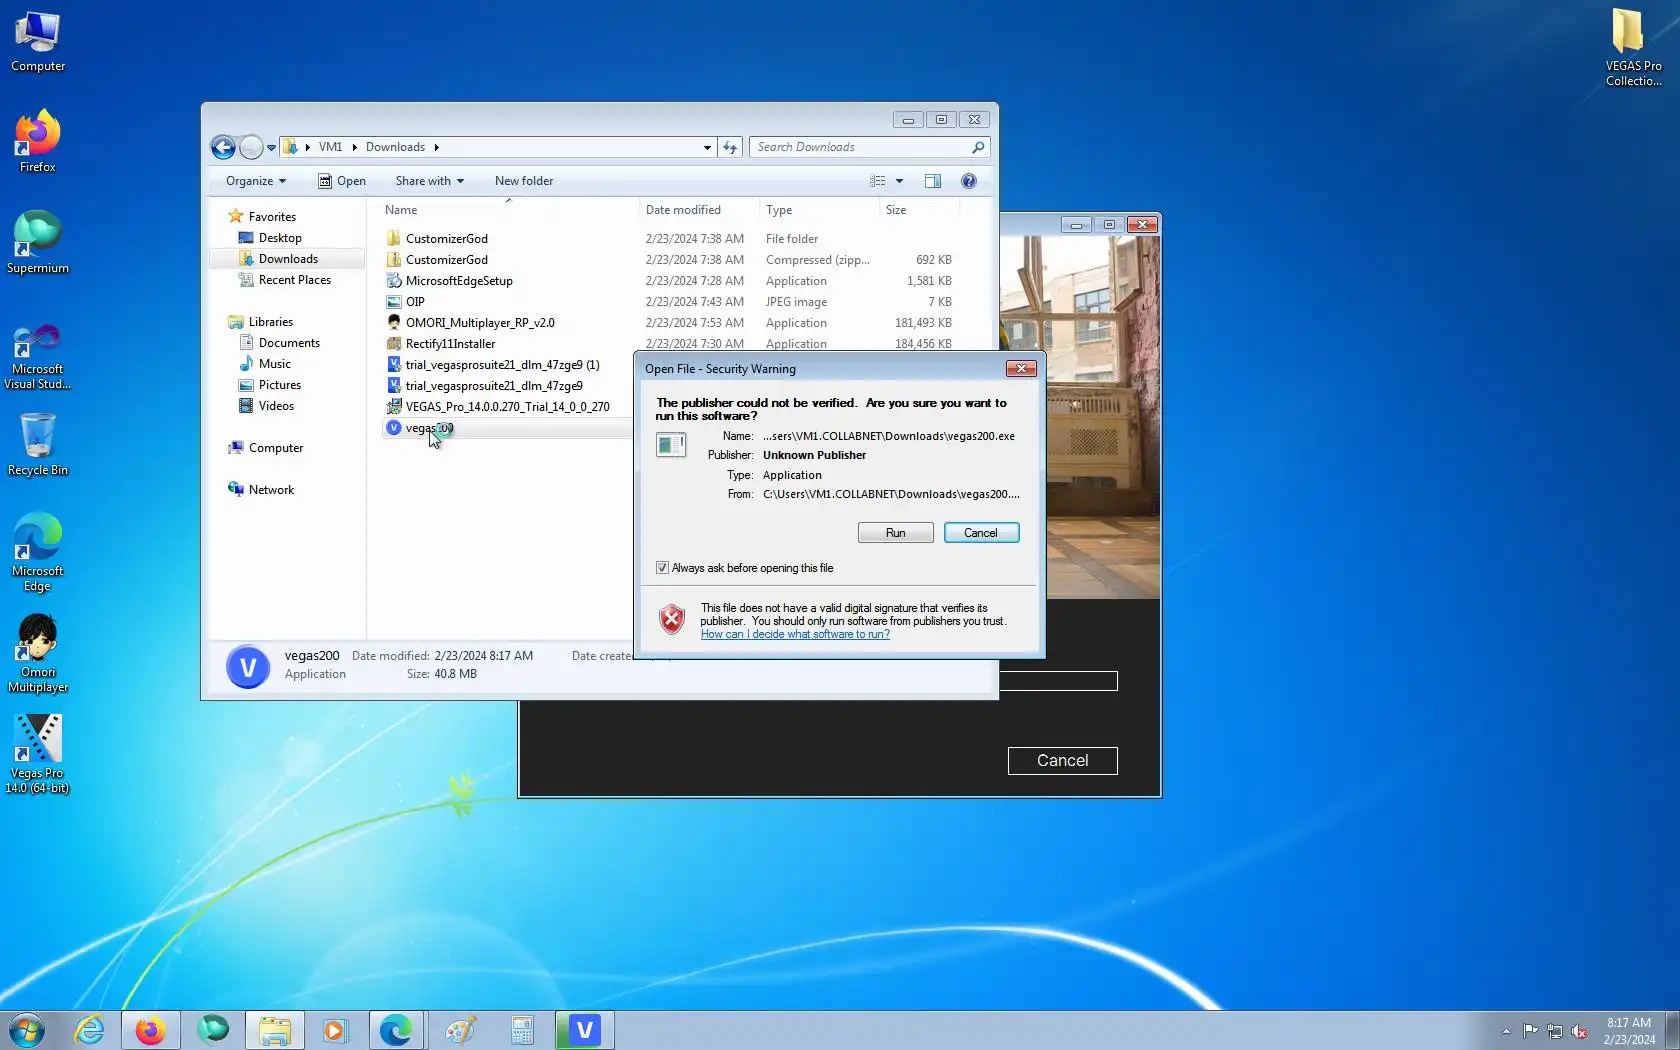Expand the address bar history dropdown
The width and height of the screenshot is (1680, 1050).
[707, 148]
